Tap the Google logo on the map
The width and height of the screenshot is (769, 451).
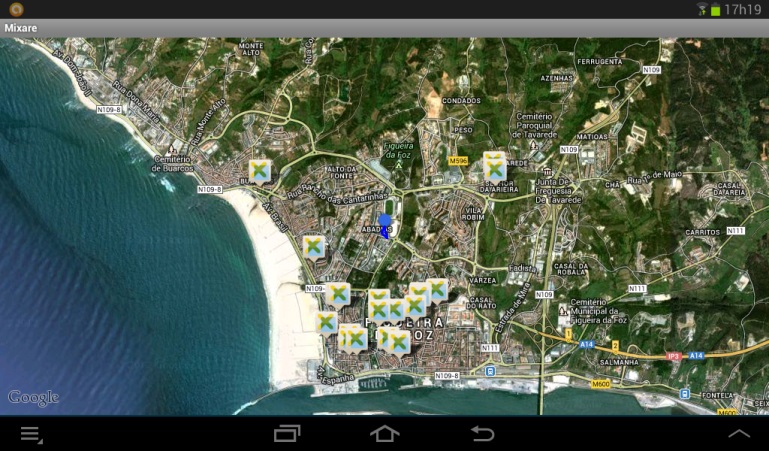(33, 398)
